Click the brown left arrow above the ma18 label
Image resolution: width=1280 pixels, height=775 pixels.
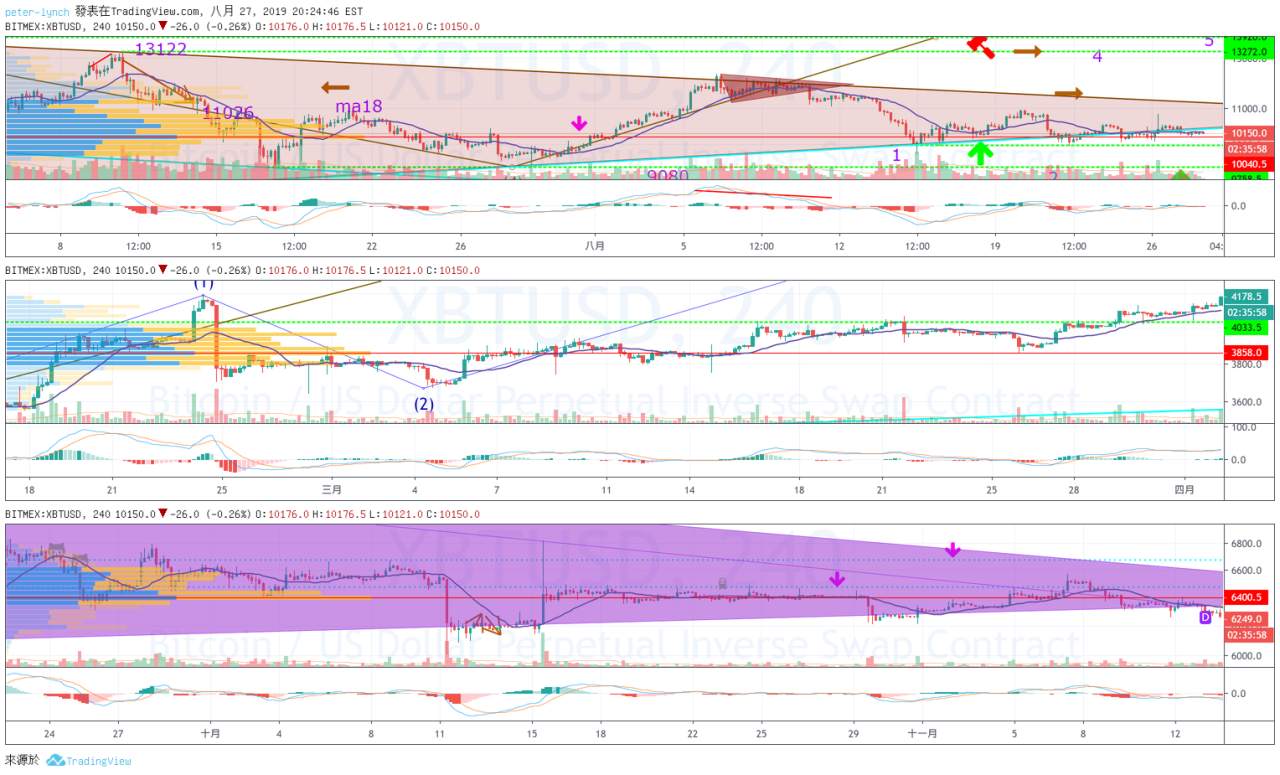point(335,88)
